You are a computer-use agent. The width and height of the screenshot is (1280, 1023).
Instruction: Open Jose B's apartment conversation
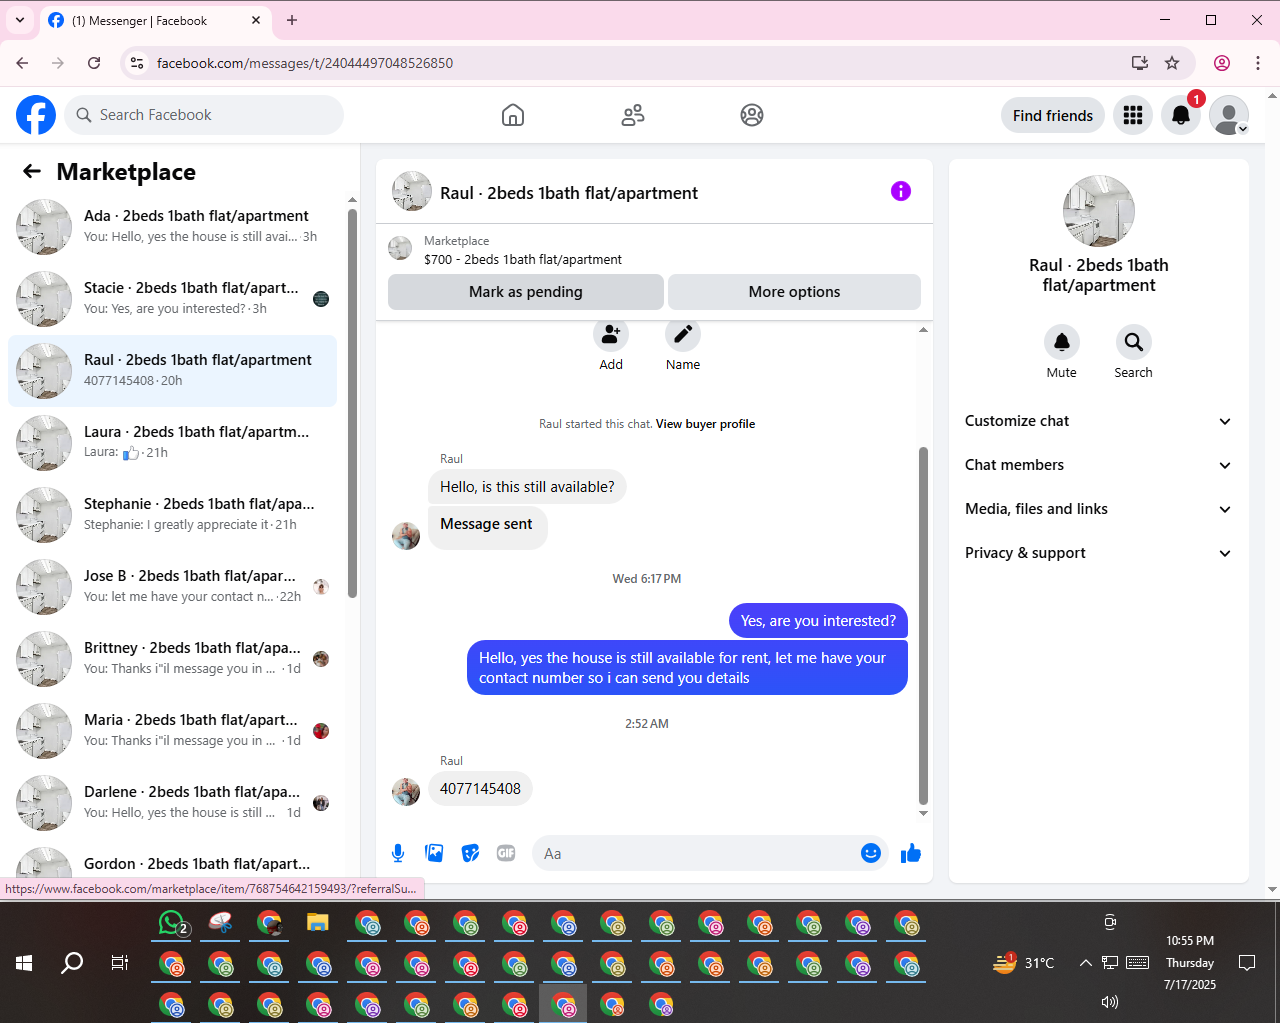tap(172, 587)
